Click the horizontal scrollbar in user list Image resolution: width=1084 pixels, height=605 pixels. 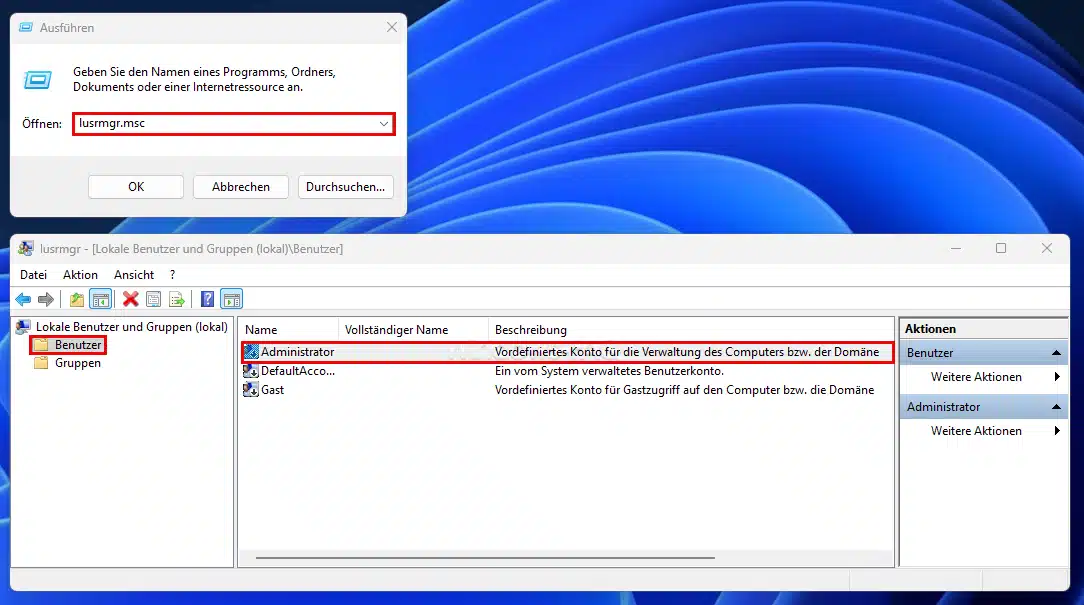click(485, 557)
